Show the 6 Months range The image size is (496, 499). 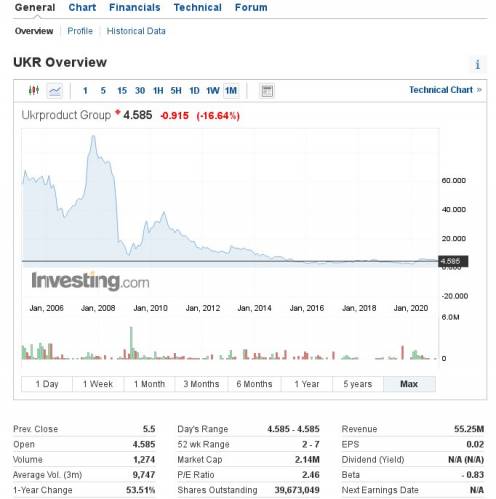[x=254, y=384]
